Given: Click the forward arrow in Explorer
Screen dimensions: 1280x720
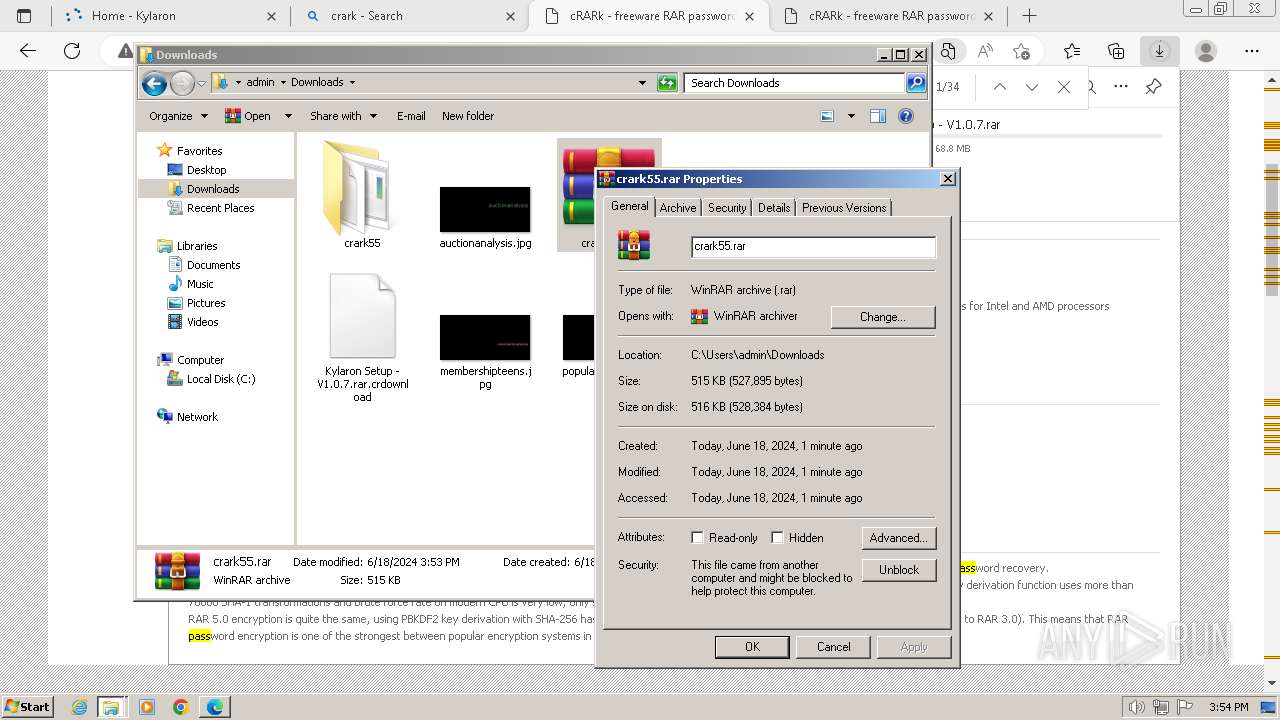Looking at the screenshot, I should pos(182,83).
